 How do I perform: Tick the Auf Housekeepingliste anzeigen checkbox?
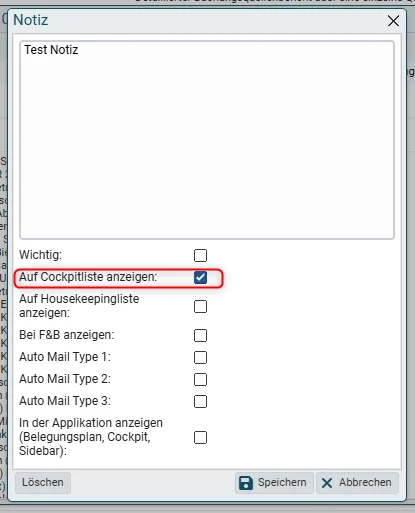point(200,306)
